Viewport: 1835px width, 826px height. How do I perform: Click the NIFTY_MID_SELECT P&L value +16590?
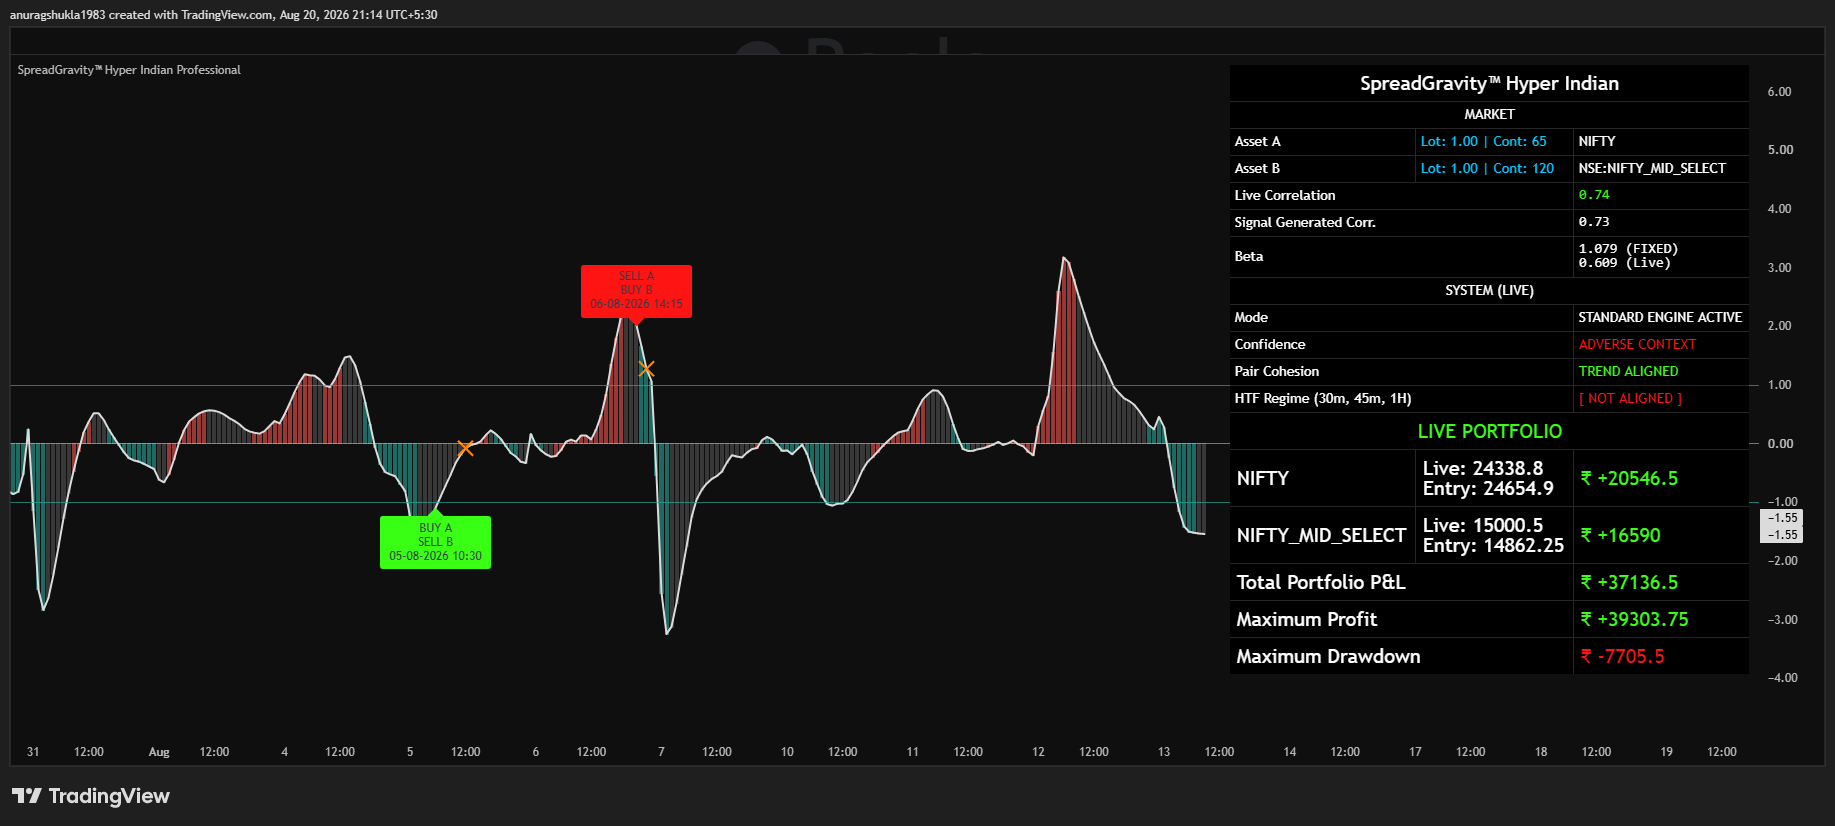1620,536
